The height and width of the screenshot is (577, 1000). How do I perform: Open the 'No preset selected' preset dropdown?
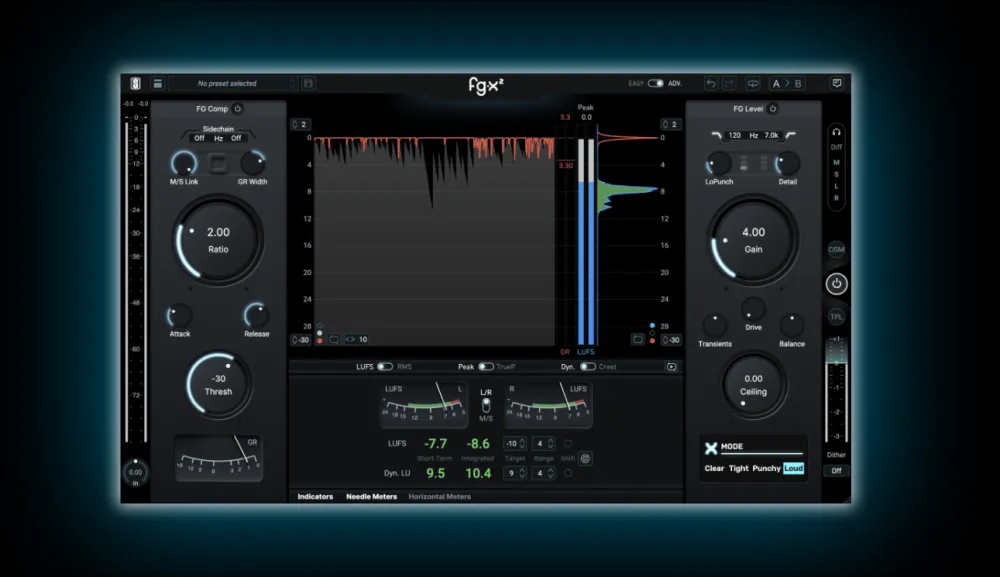(233, 84)
